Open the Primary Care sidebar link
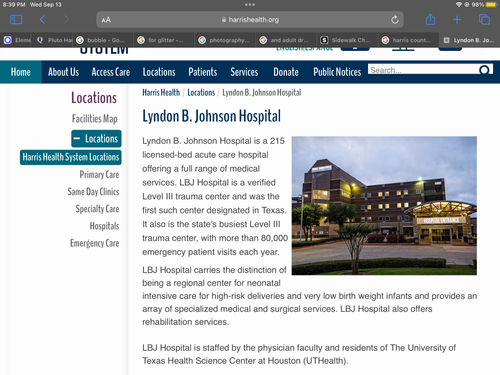This screenshot has height=375, width=500. [x=99, y=174]
